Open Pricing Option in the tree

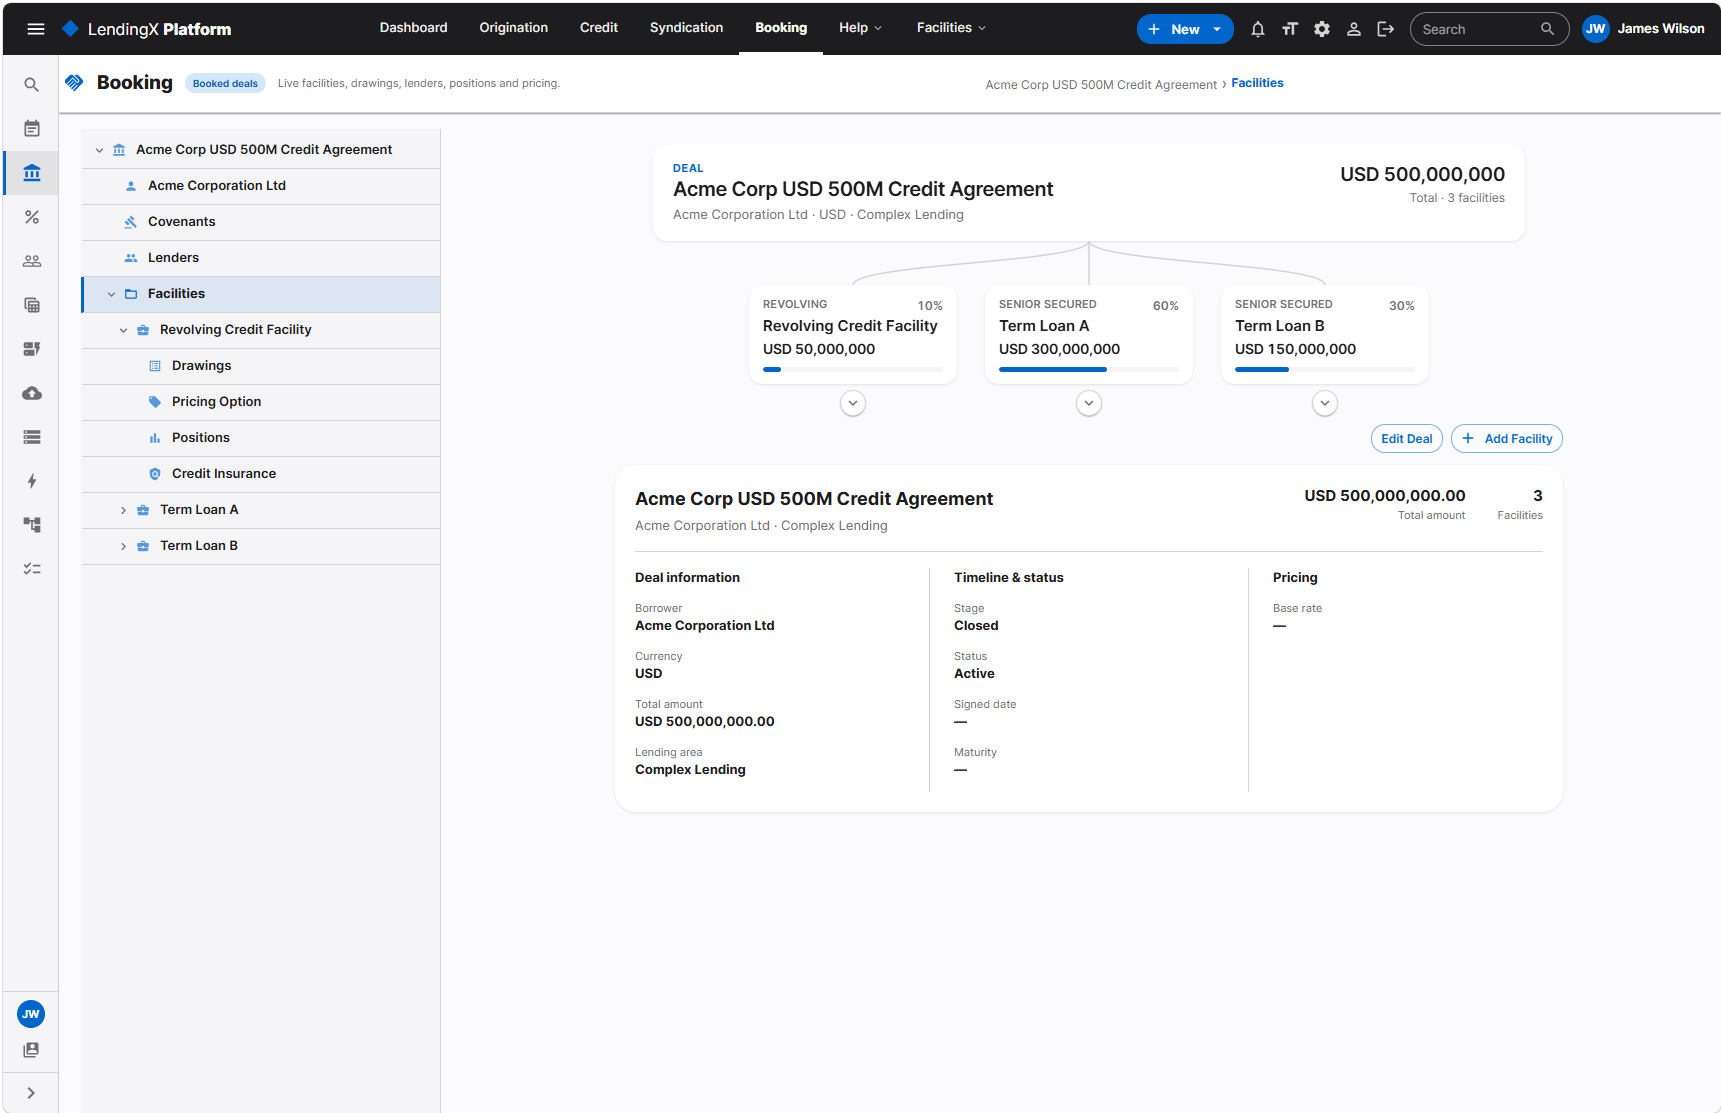point(261,402)
